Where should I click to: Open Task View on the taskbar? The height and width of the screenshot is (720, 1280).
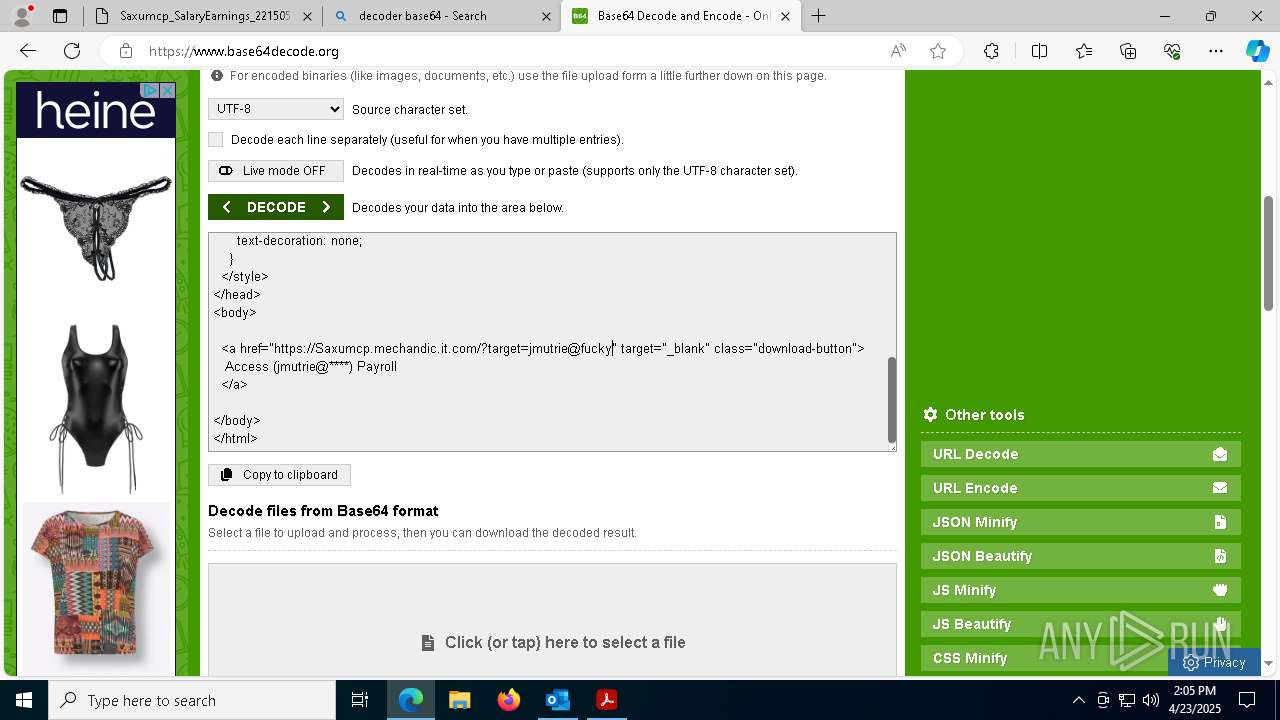360,700
